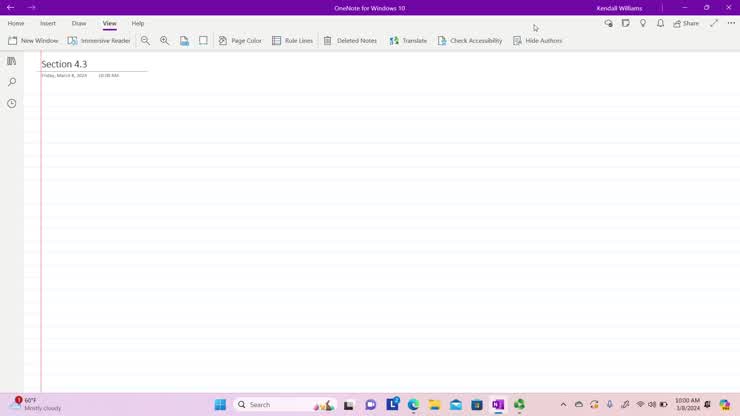The height and width of the screenshot is (416, 740).
Task: Click the Zoom In magnifier icon
Action: [x=165, y=41]
